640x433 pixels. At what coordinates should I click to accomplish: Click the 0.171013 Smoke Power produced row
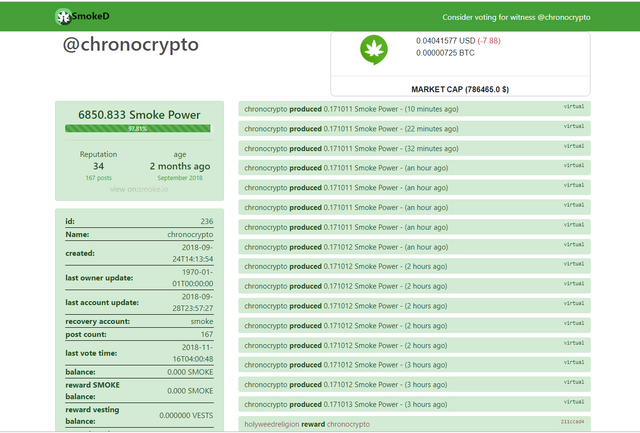pyautogui.click(x=414, y=404)
